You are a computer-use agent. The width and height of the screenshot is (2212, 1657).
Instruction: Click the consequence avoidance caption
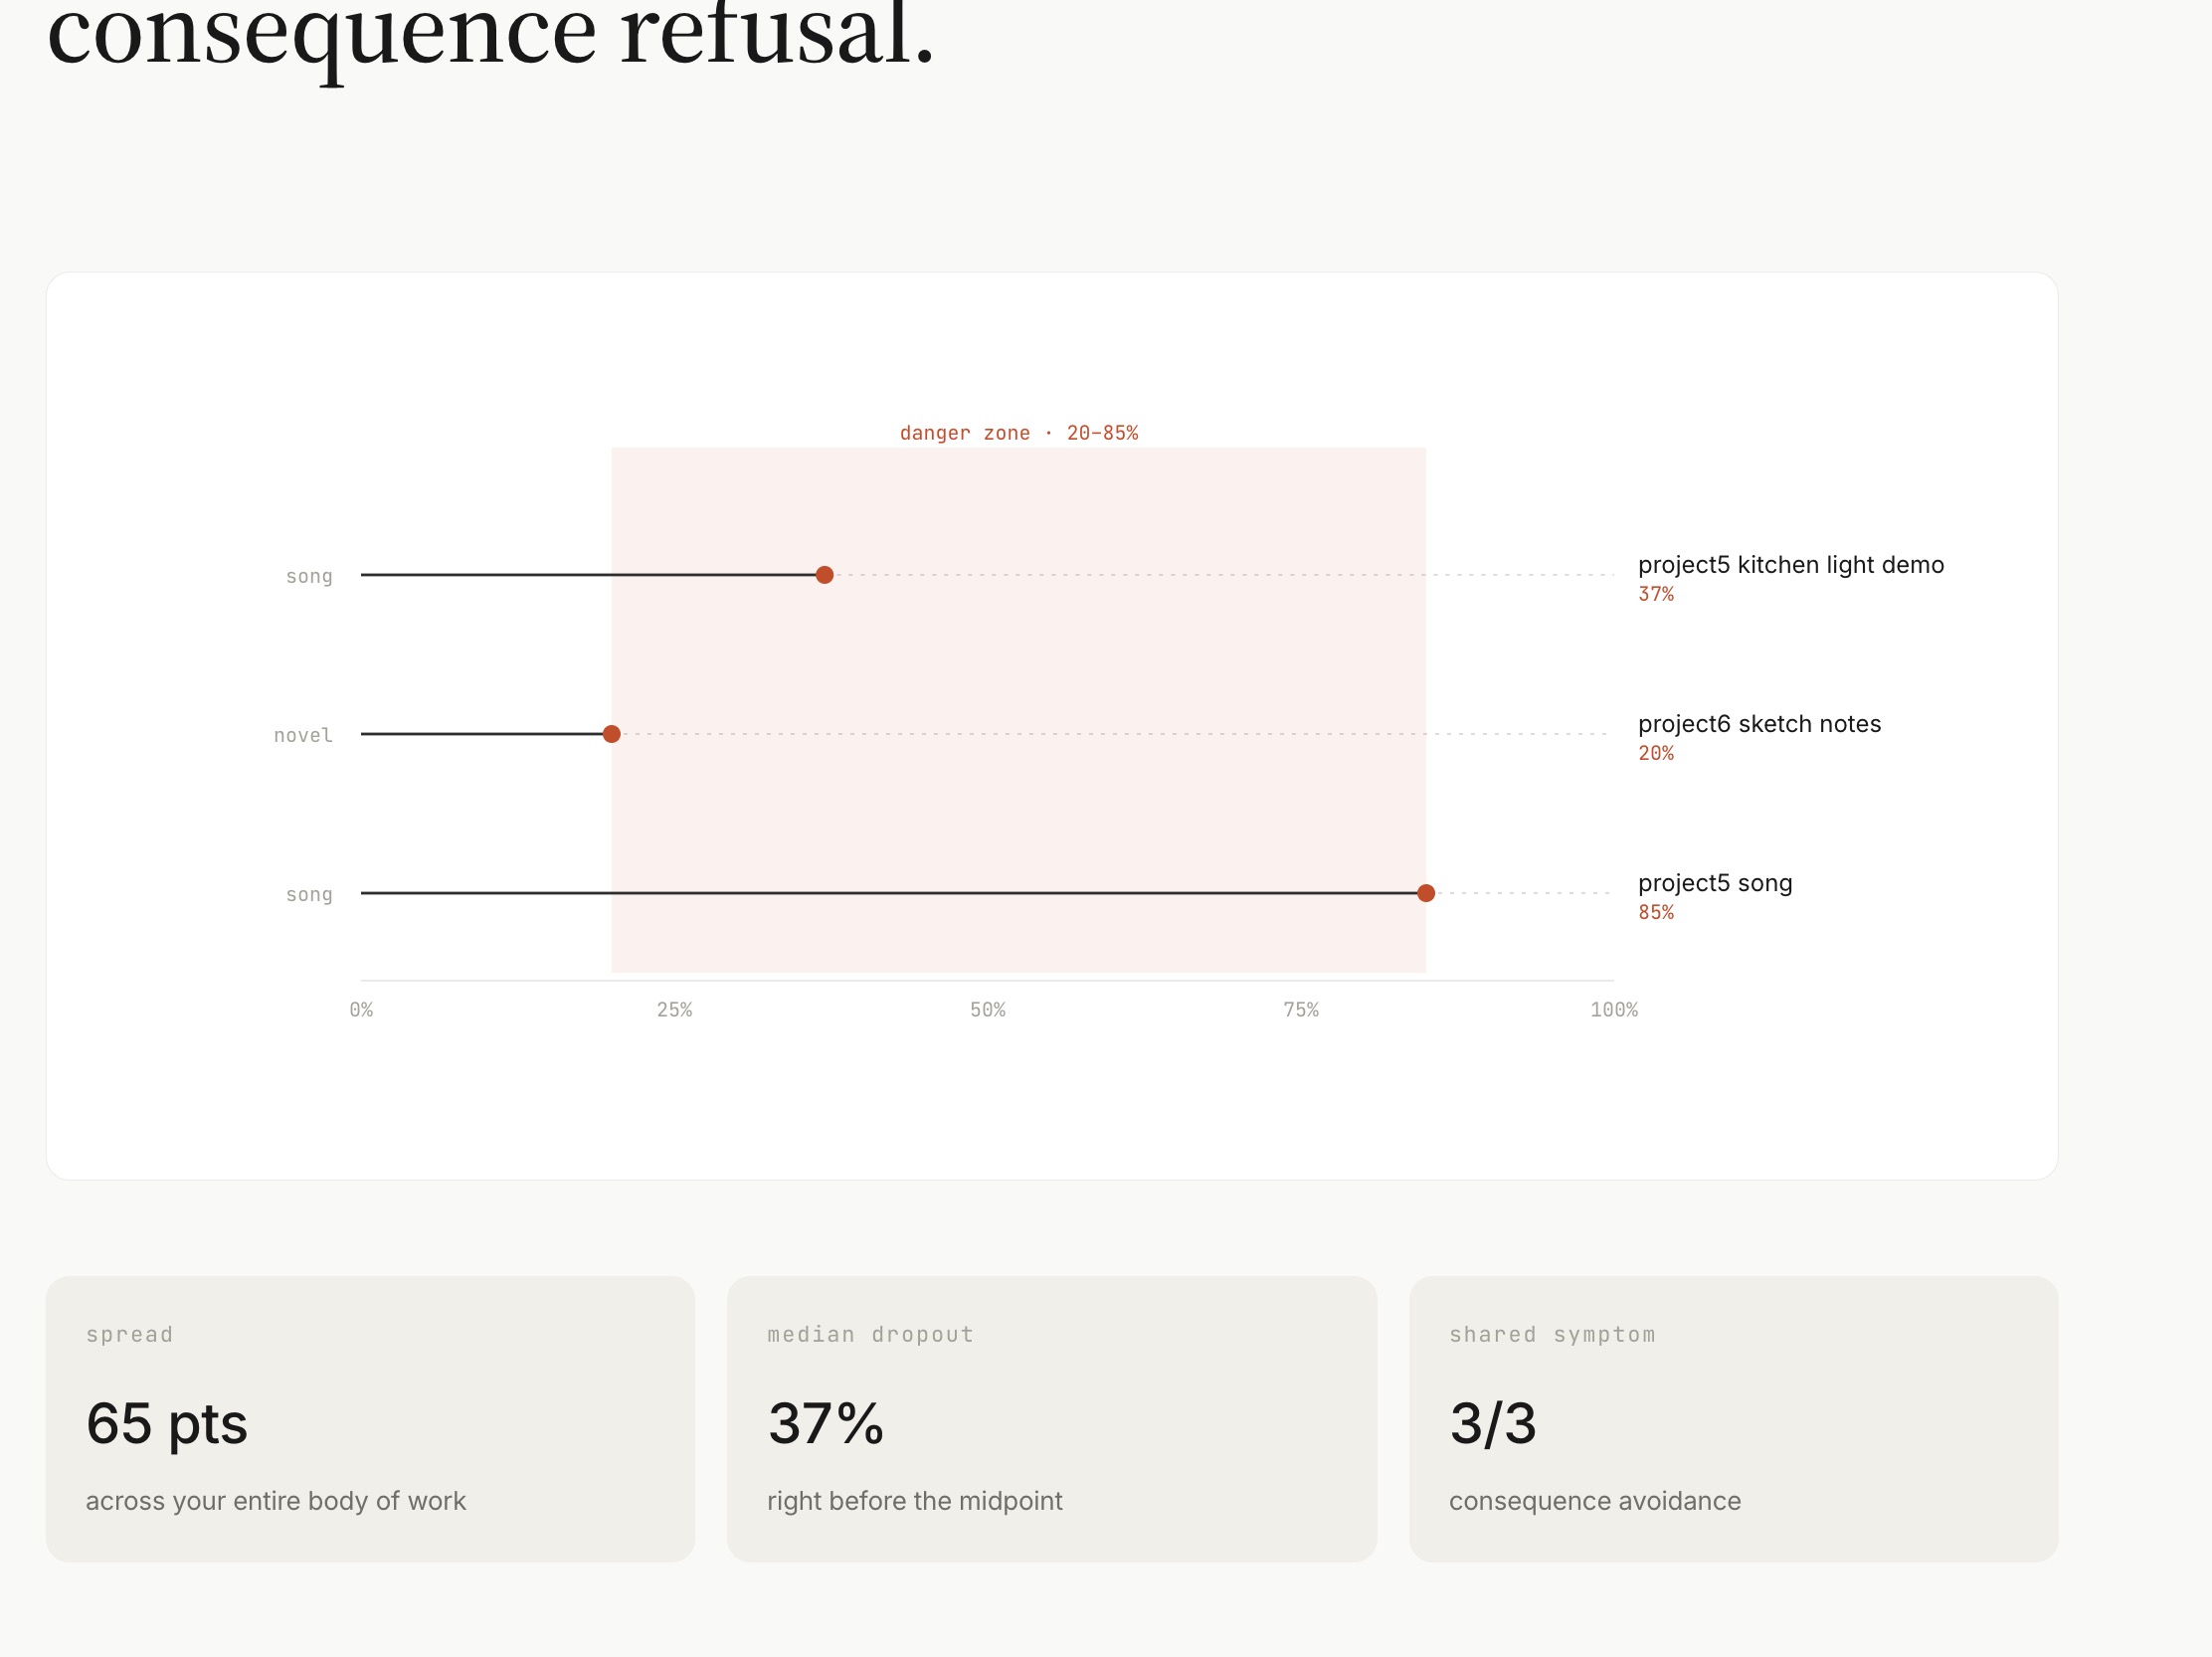1594,1500
